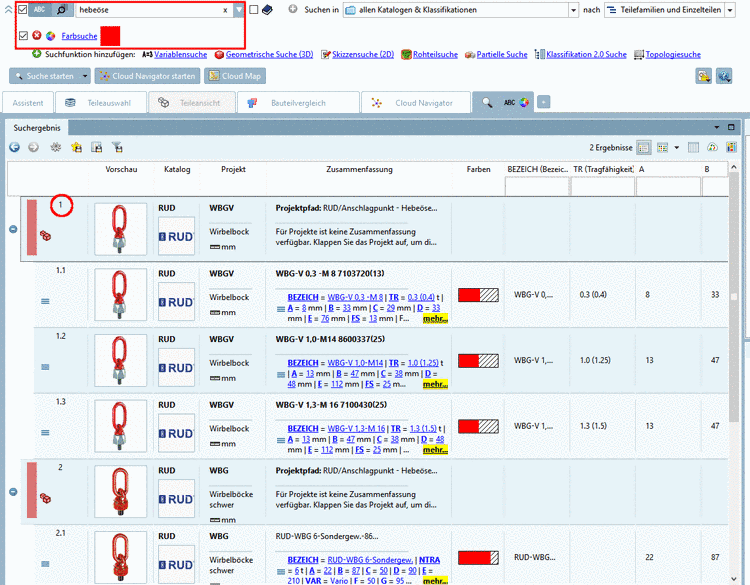The height and width of the screenshot is (585, 750).
Task: Click red color bar of WBG-V 1,3-M 16
Action: (x=478, y=426)
